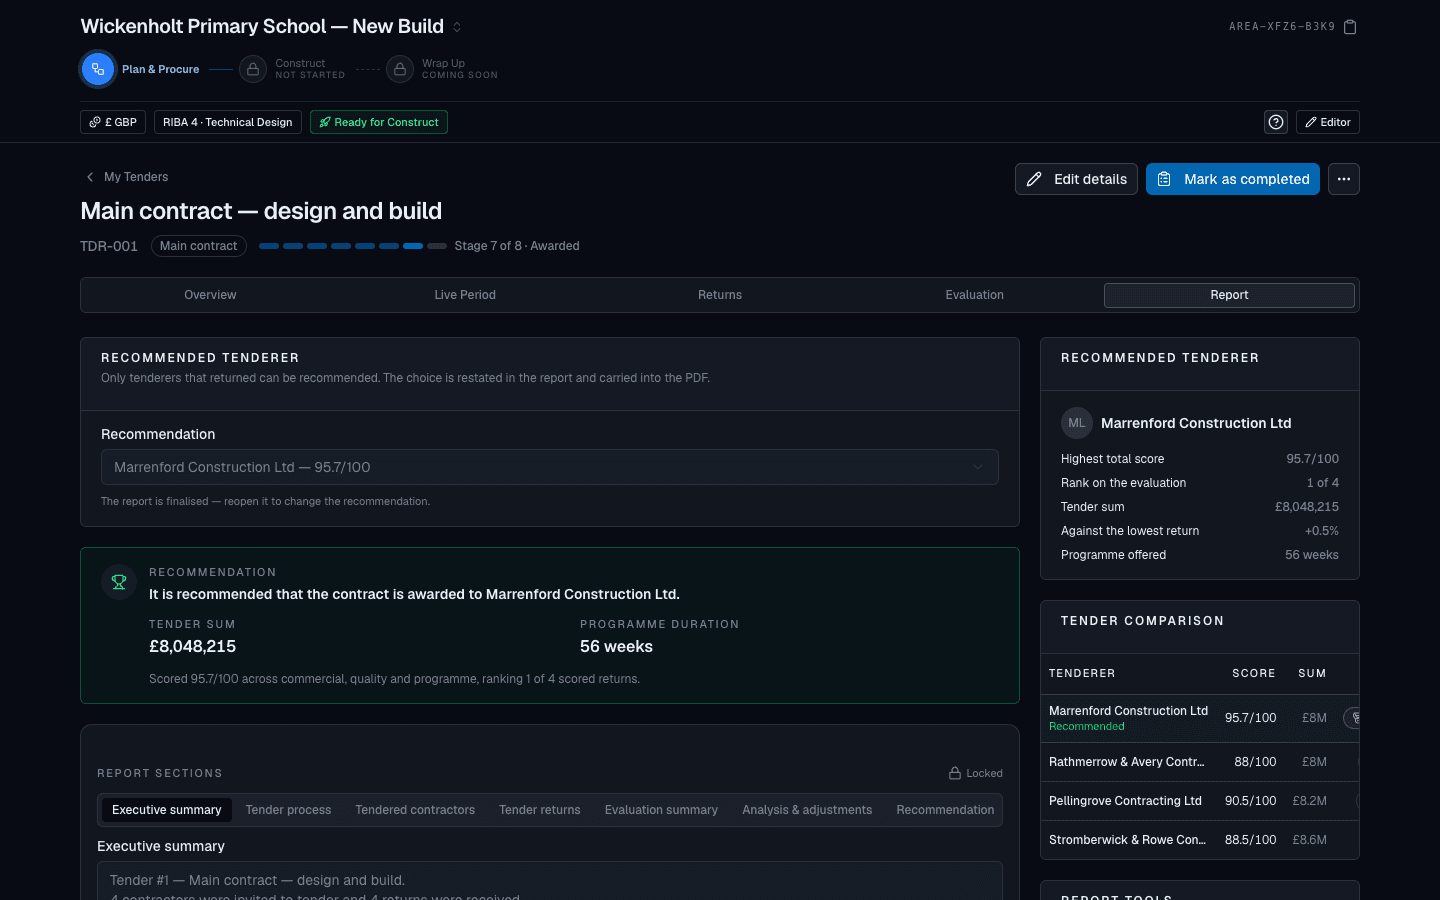Select the Tender returns report section

[540, 810]
